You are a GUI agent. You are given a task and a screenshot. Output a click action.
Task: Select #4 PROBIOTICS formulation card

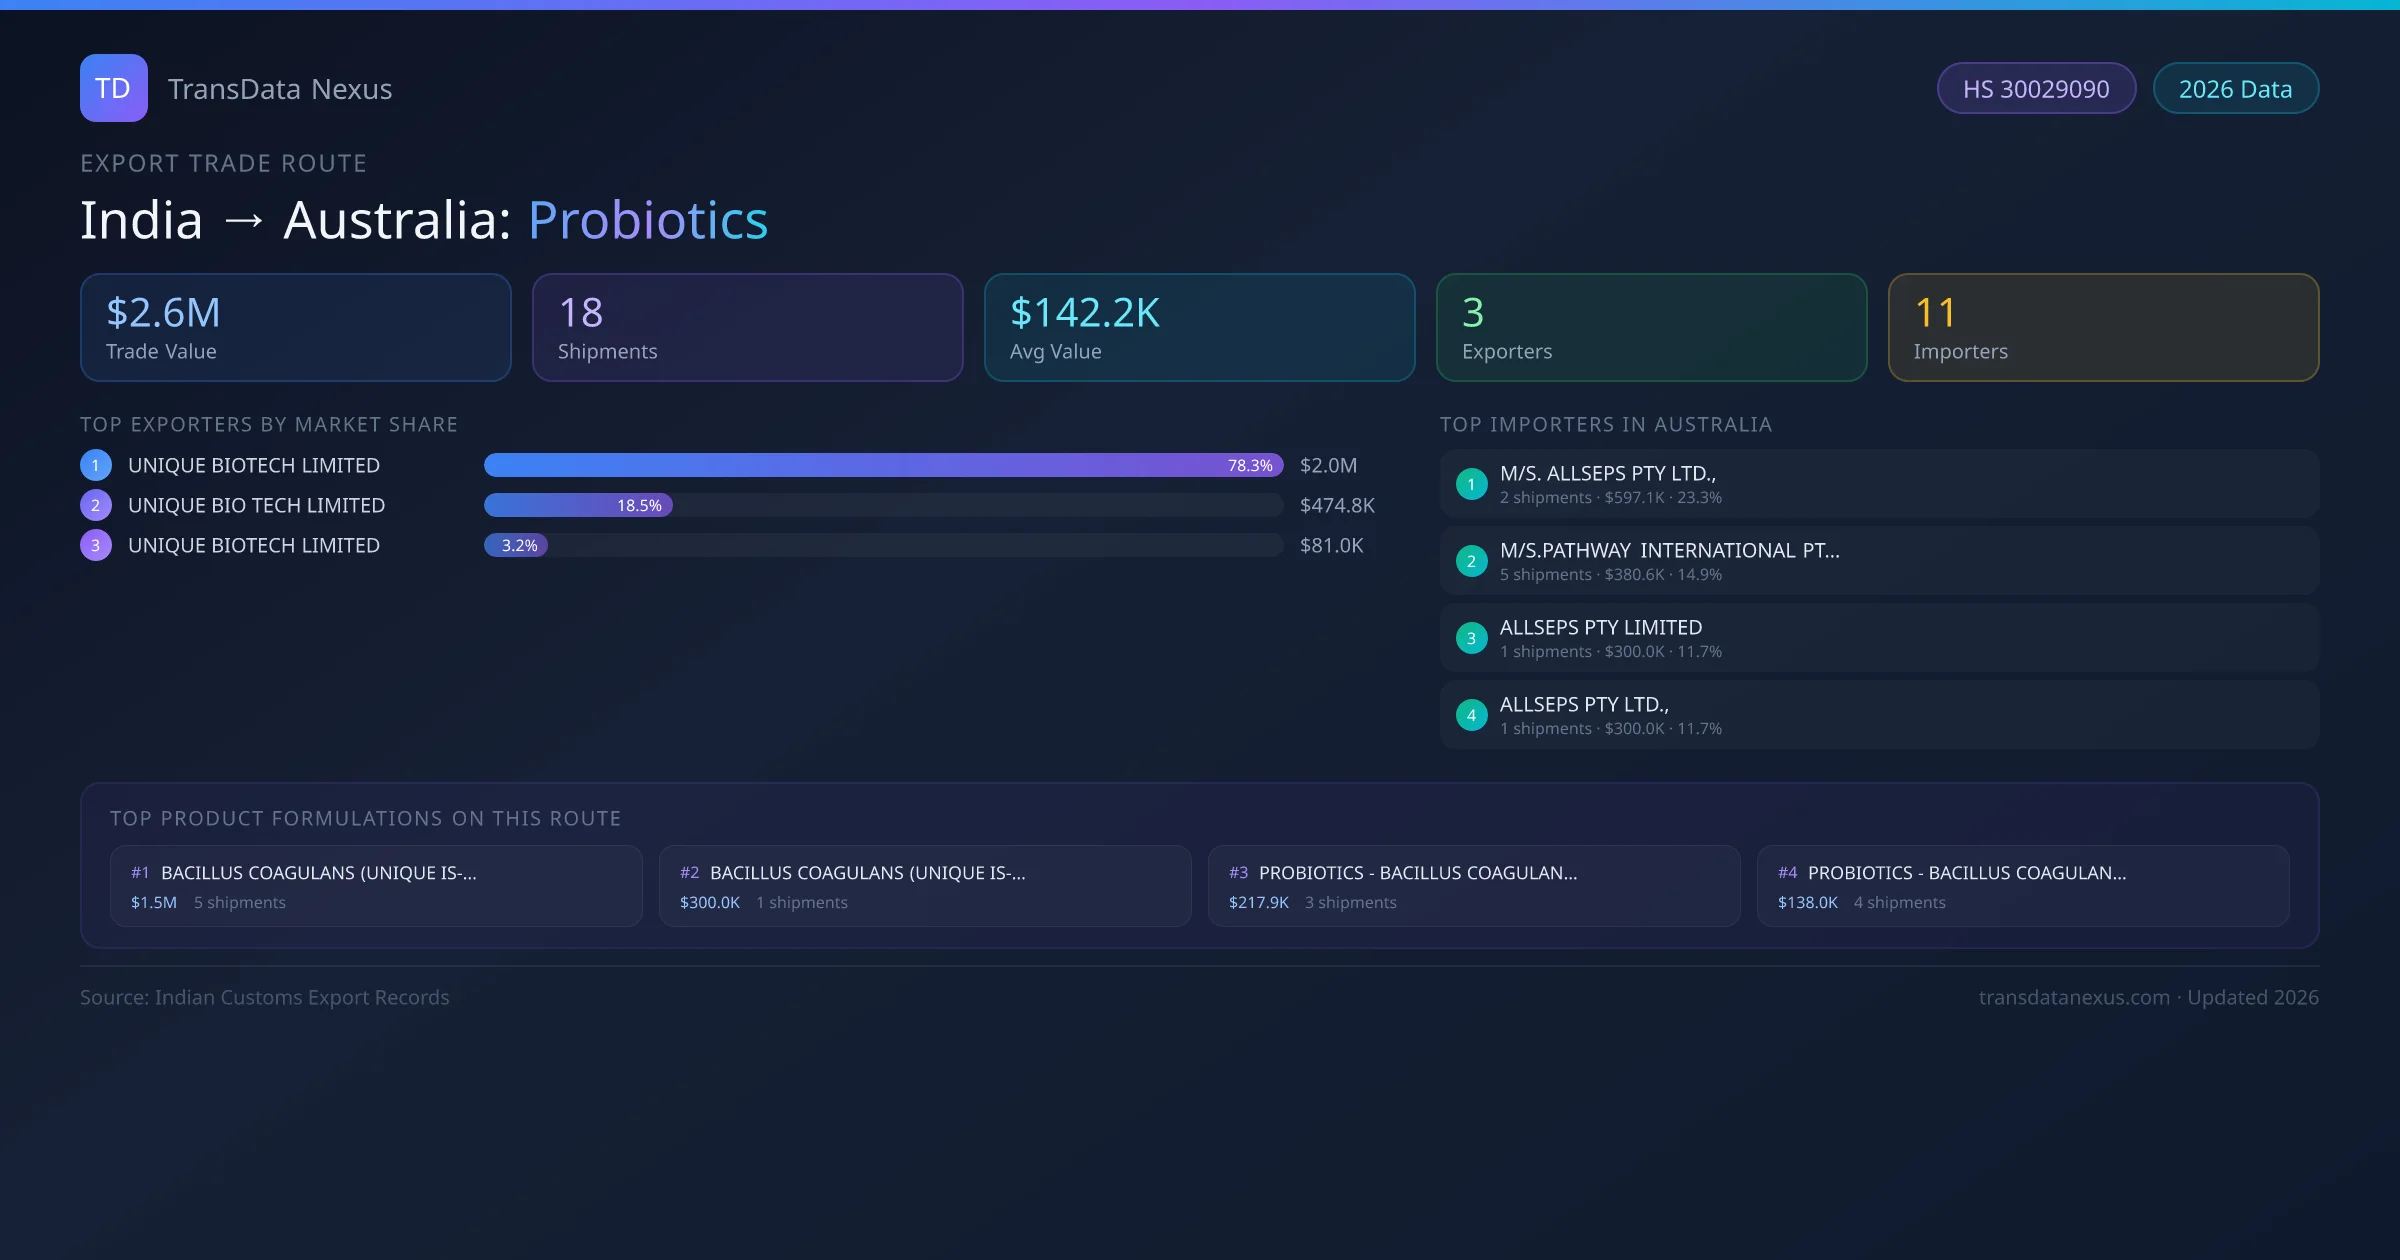[2022, 886]
